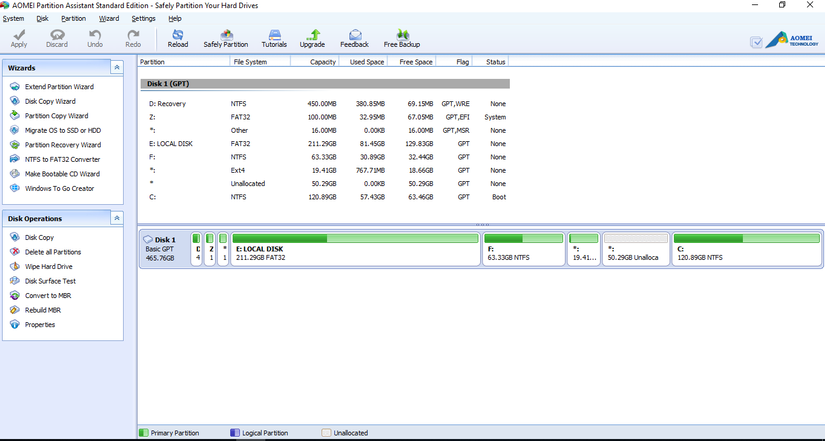The image size is (825, 441).
Task: Sort by the Used Space column header
Action: [363, 62]
